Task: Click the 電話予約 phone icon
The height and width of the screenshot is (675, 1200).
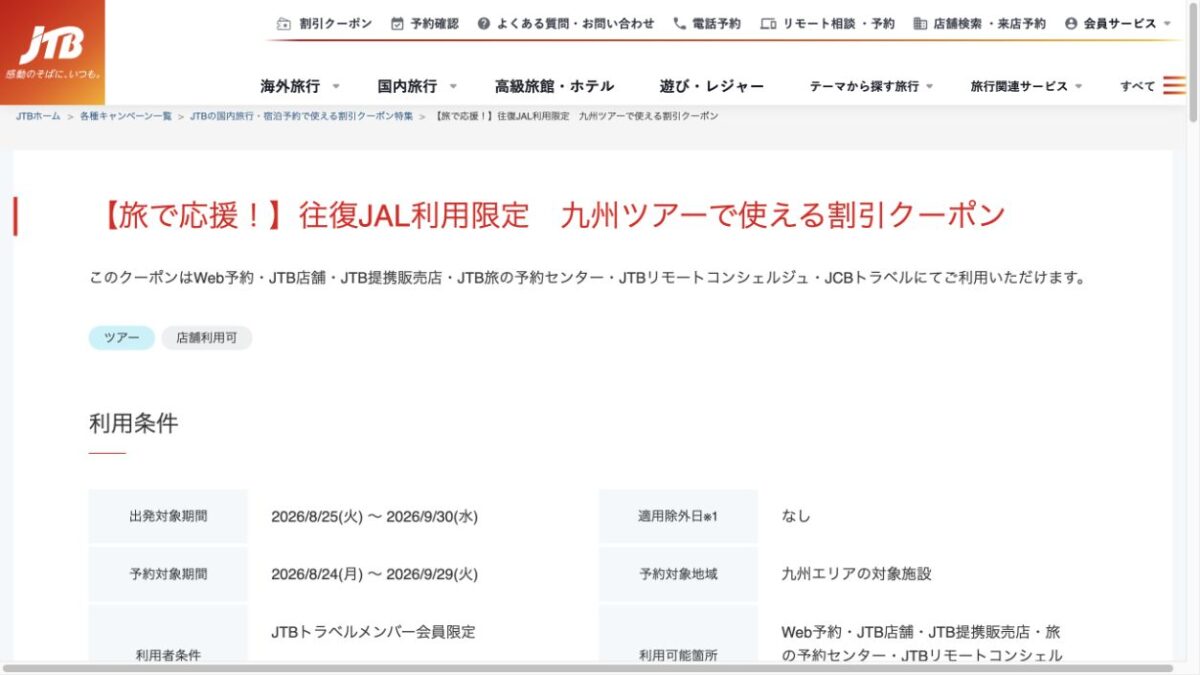Action: pyautogui.click(x=680, y=23)
